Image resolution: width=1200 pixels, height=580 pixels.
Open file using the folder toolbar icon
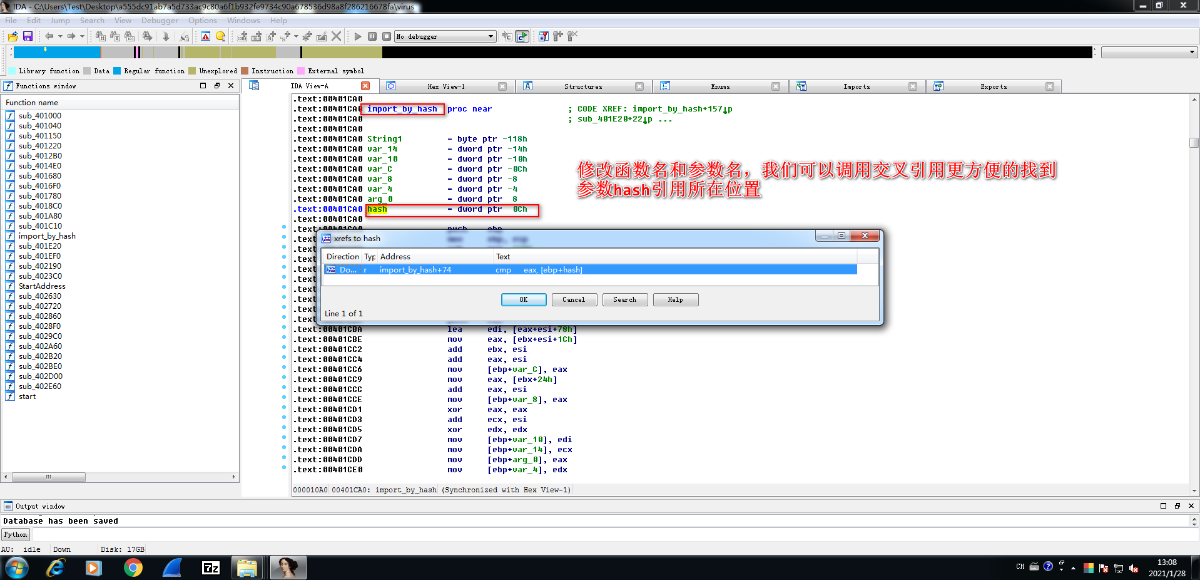[13, 36]
